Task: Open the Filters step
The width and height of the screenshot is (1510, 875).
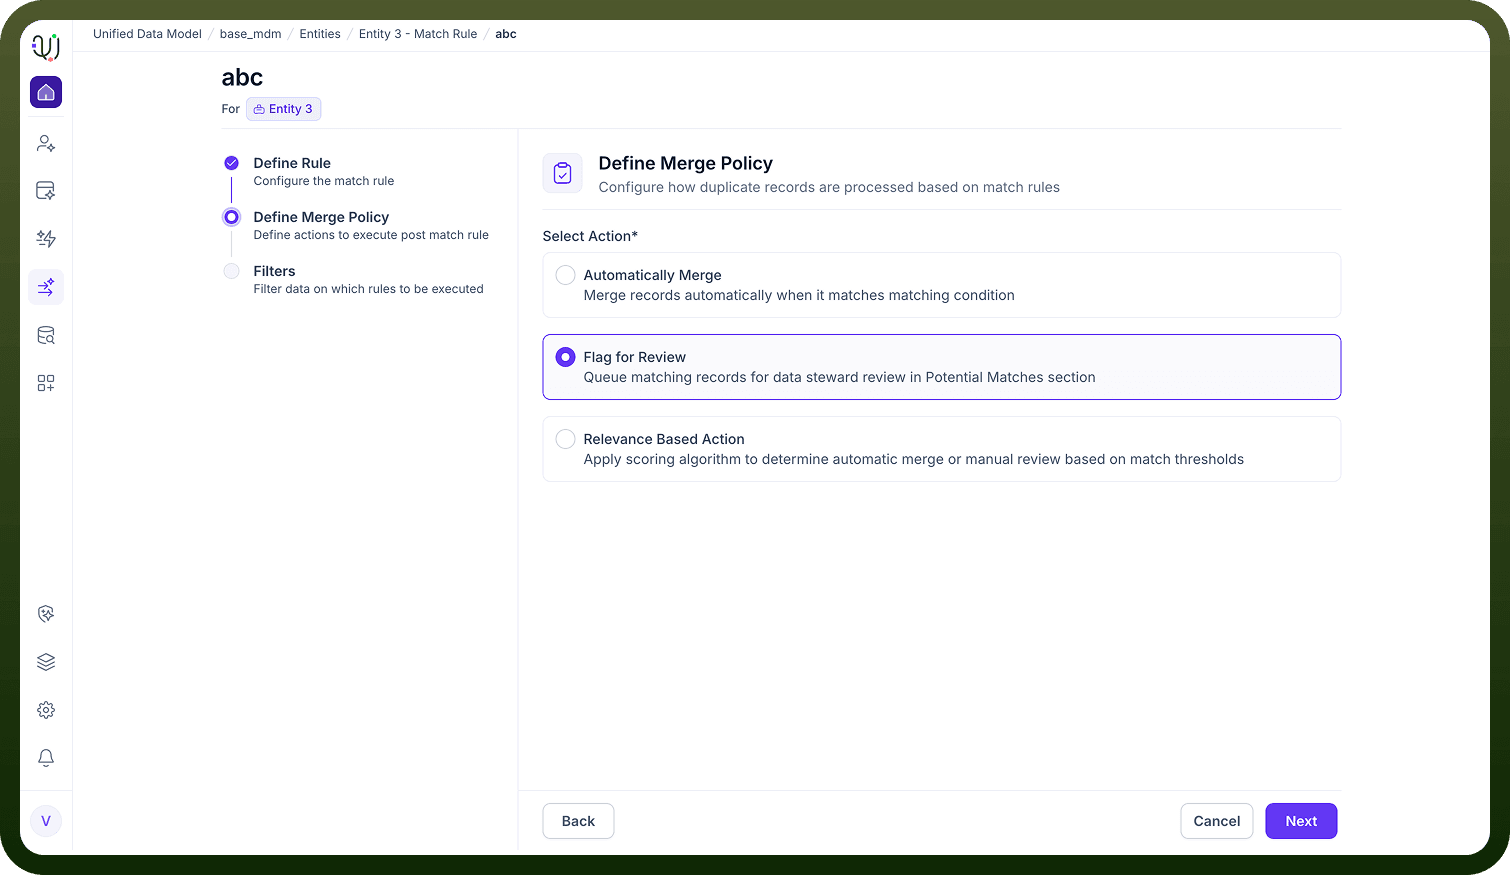Action: coord(274,271)
